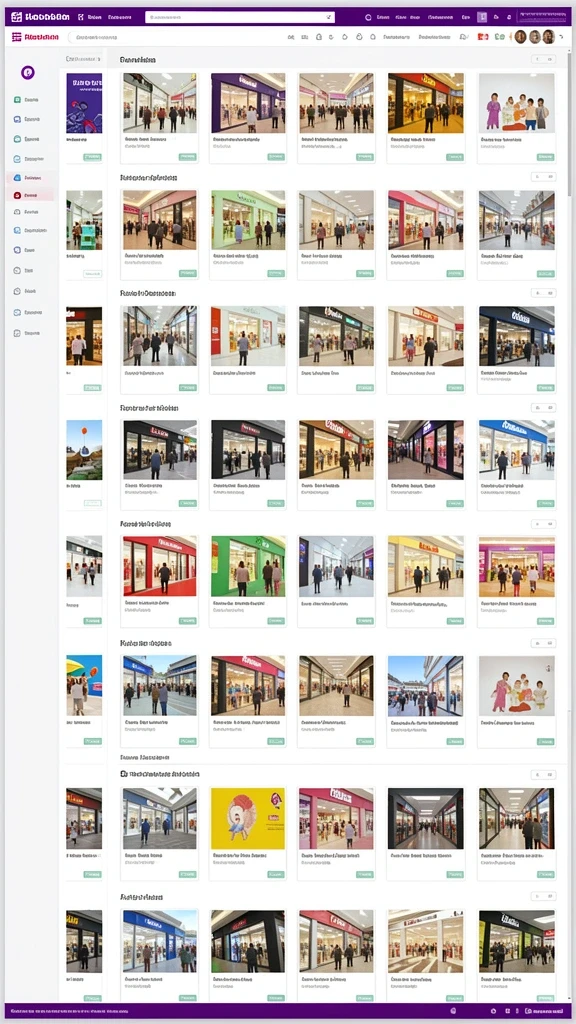Select the last sidebar item at the list bottom
The width and height of the screenshot is (576, 1024).
click(27, 333)
